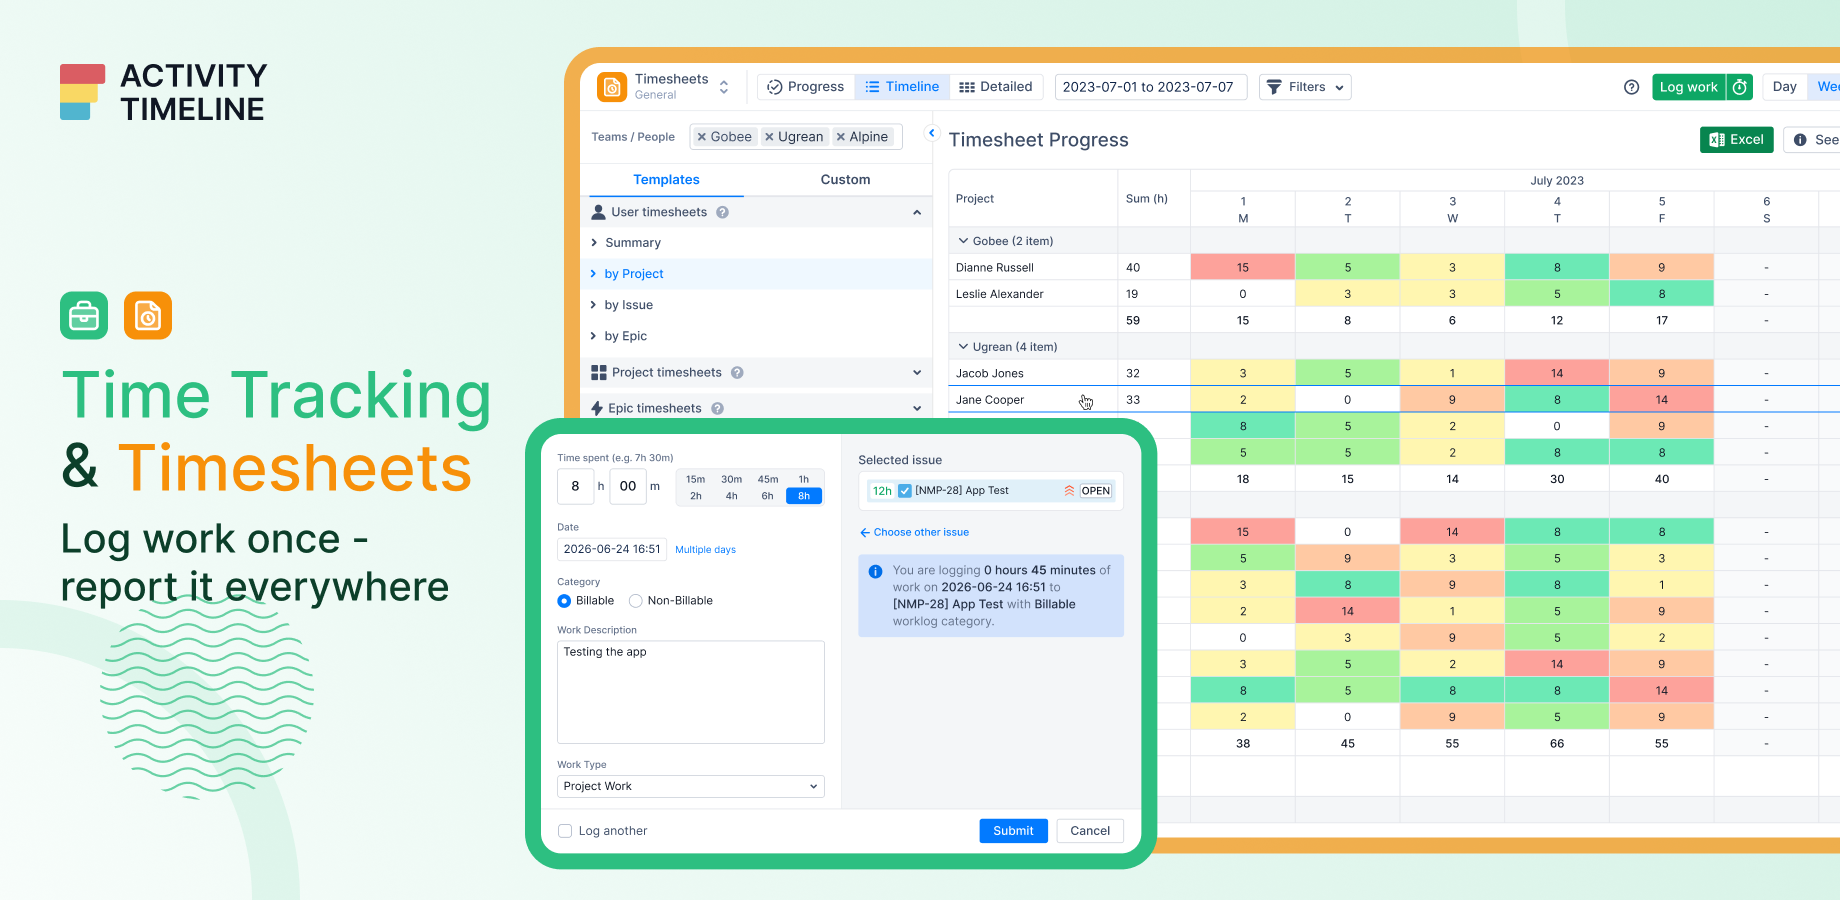Click the Work Description text area

tap(691, 692)
